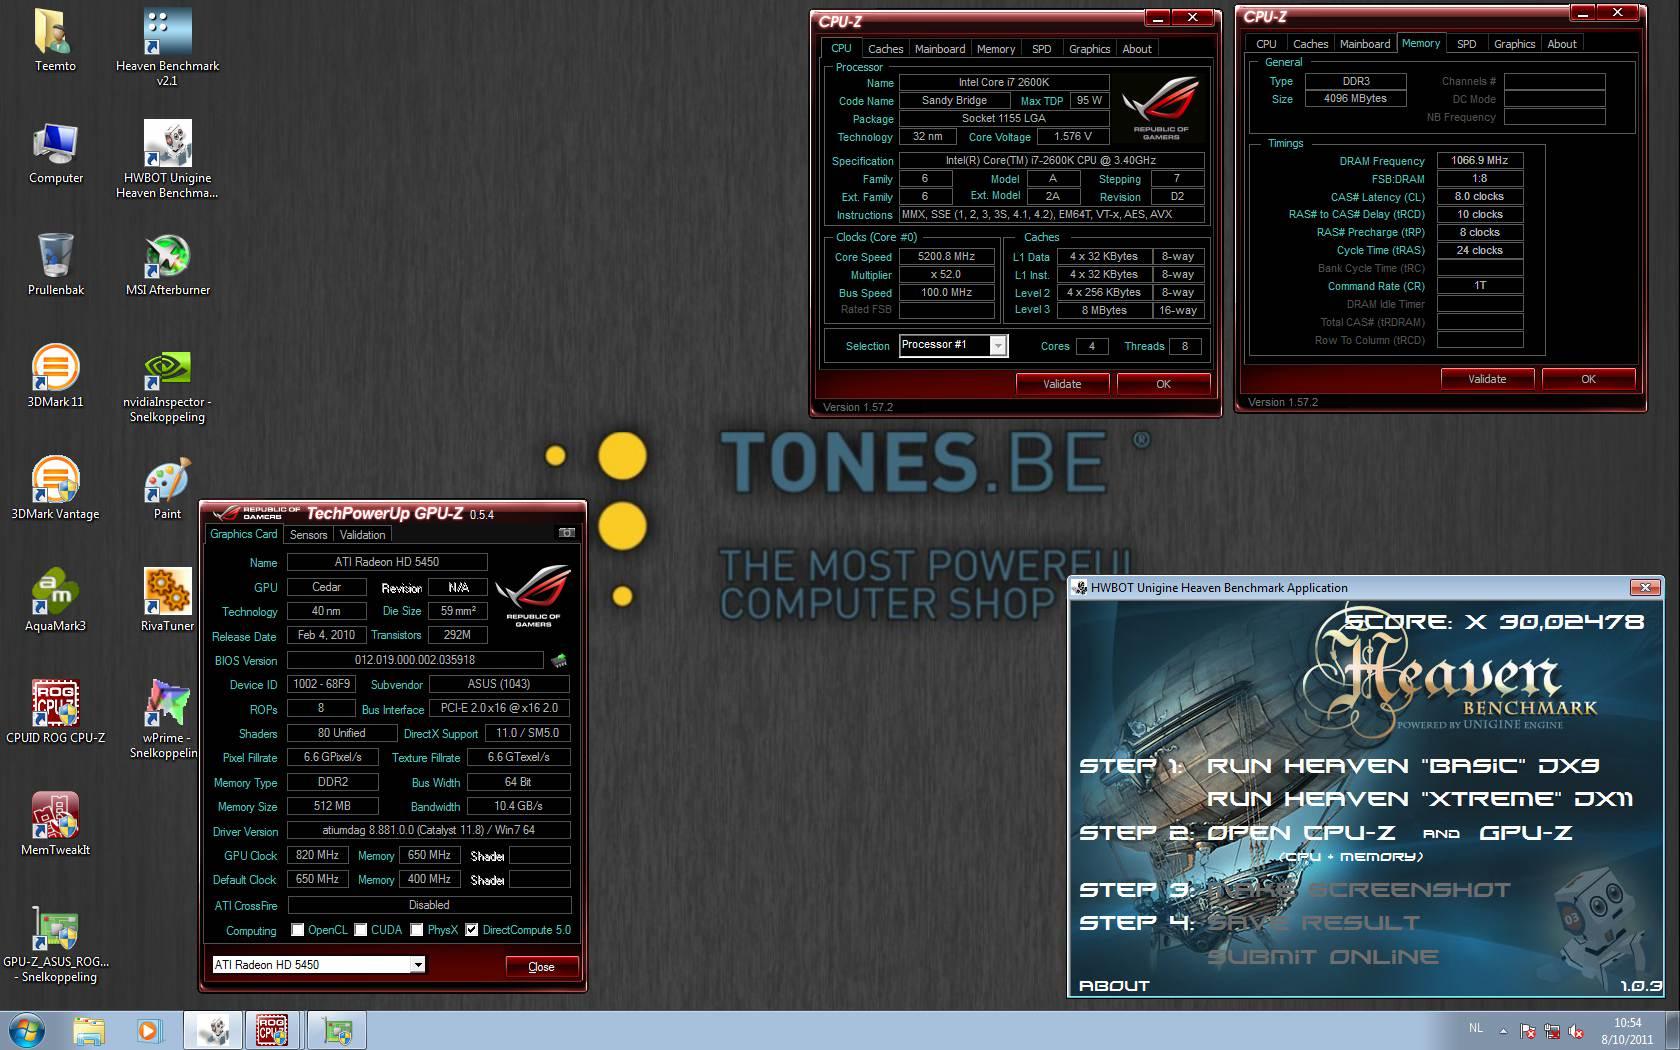Click NL language indicator in taskbar
The image size is (1680, 1050).
(x=1476, y=1028)
